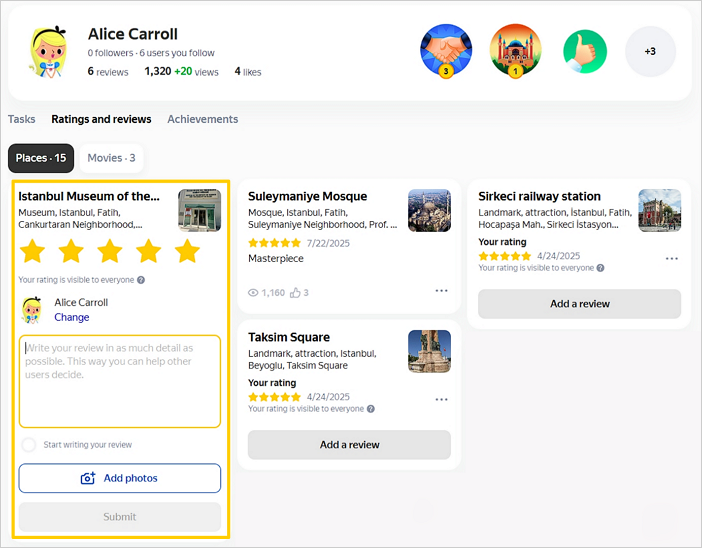Click the handshake achievement badge
The image size is (702, 548).
tap(445, 50)
